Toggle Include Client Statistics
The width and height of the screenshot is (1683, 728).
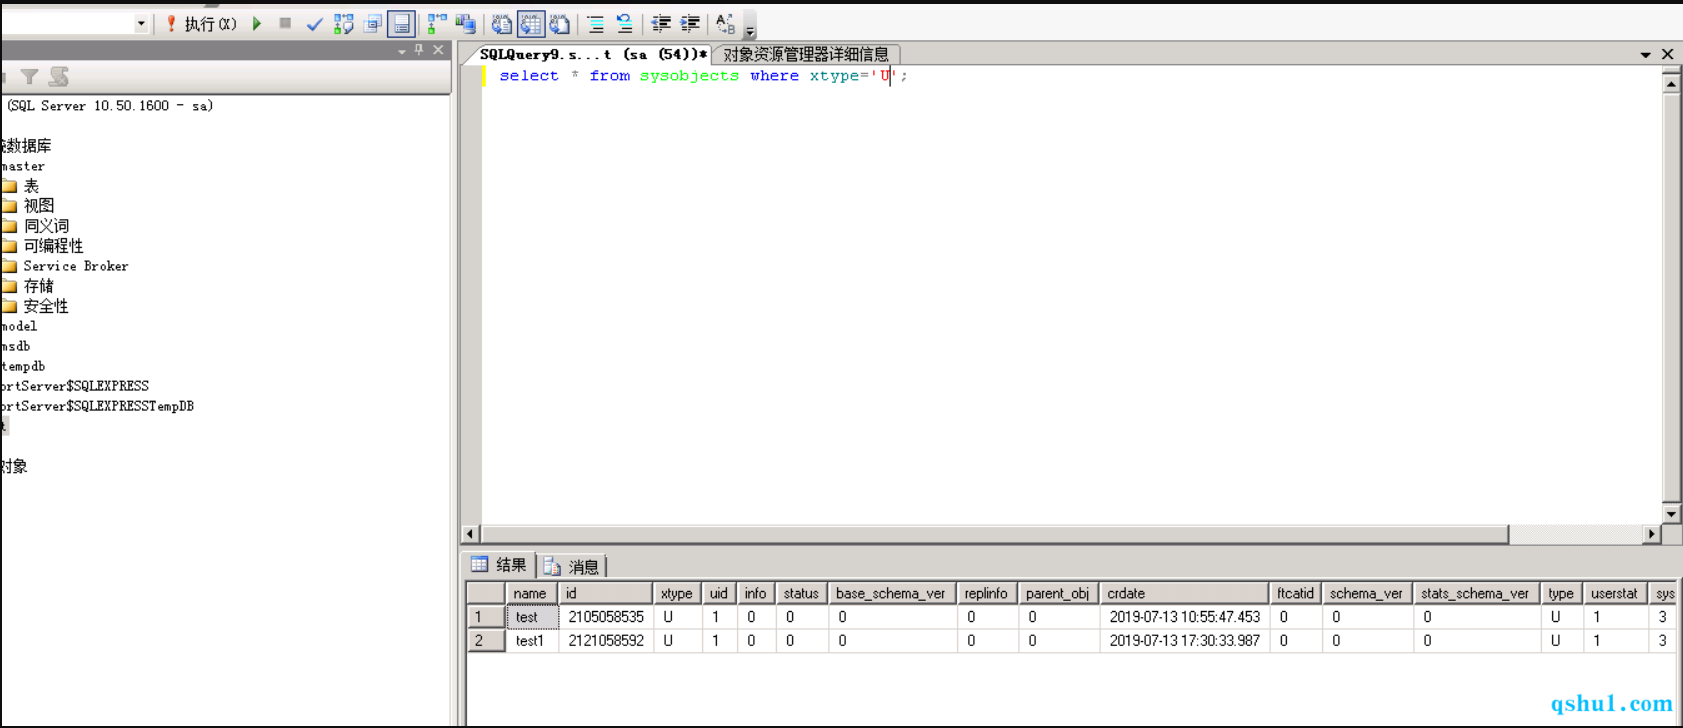pos(466,23)
